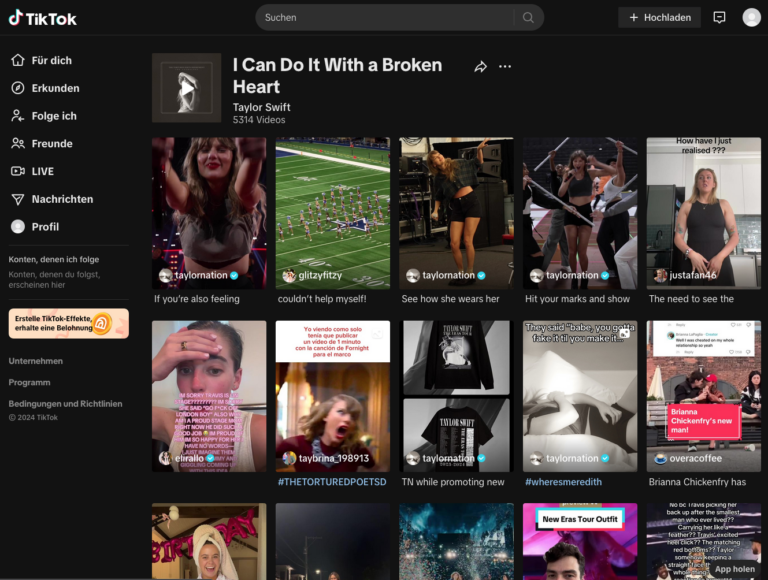Click caption TN while promoting new
Image resolution: width=768 pixels, height=580 pixels.
point(453,482)
